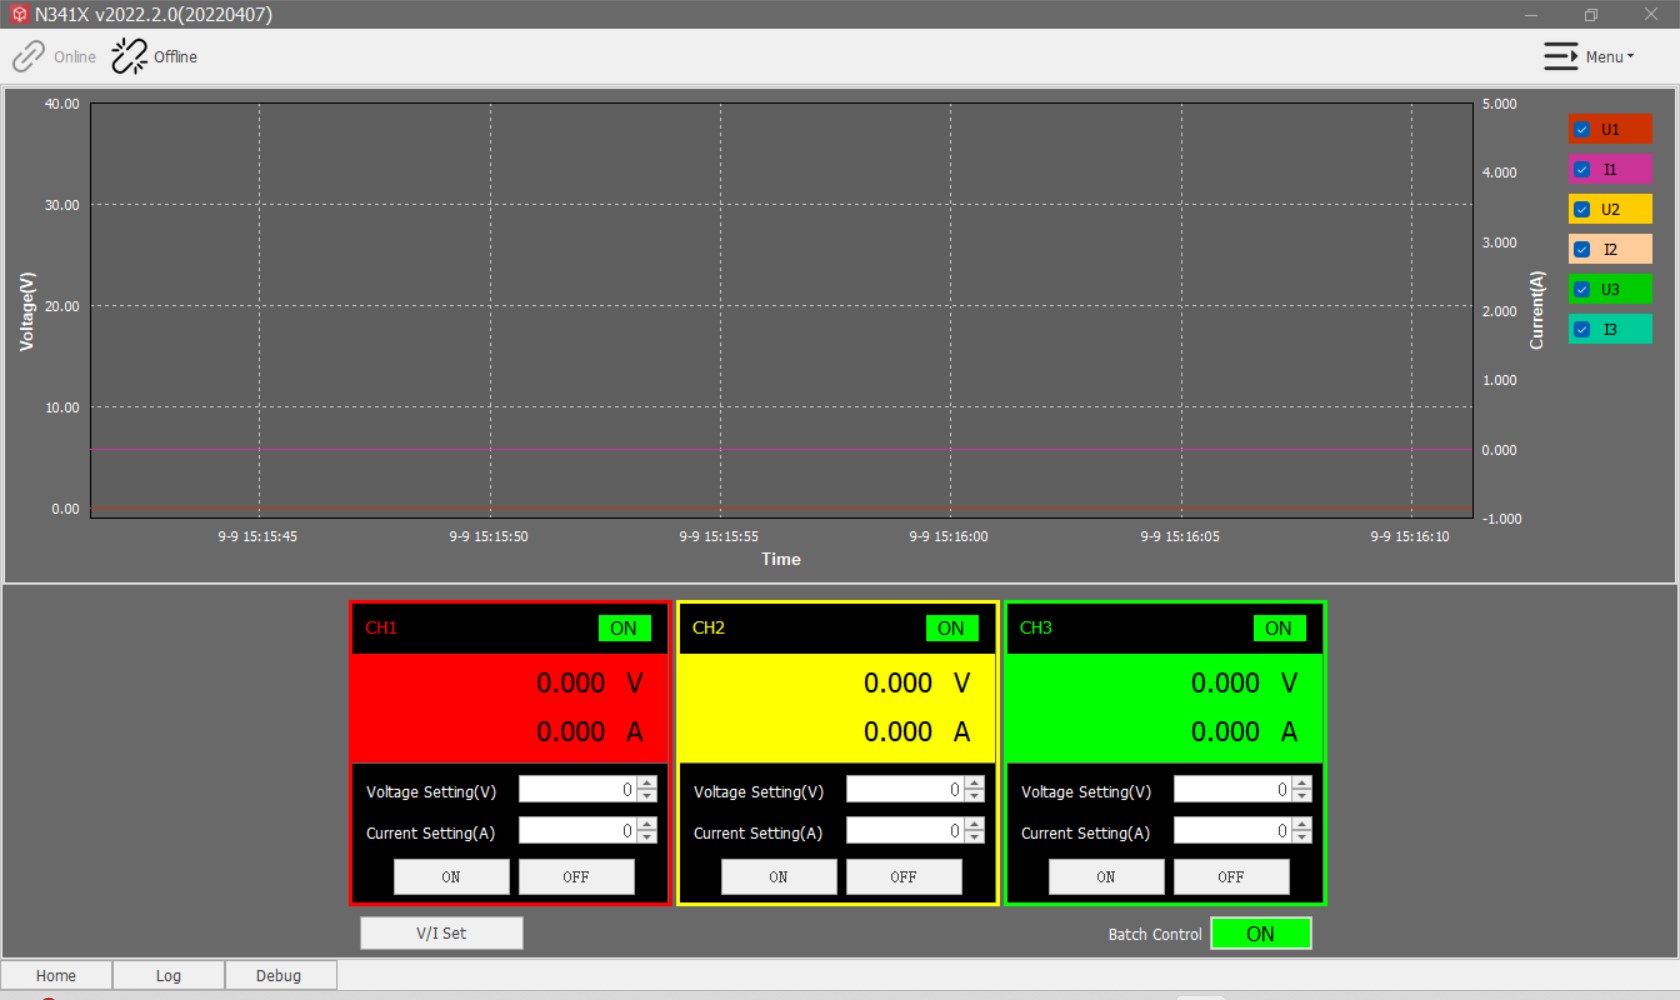Focus the CH3 Current Setting input field

coord(1233,831)
